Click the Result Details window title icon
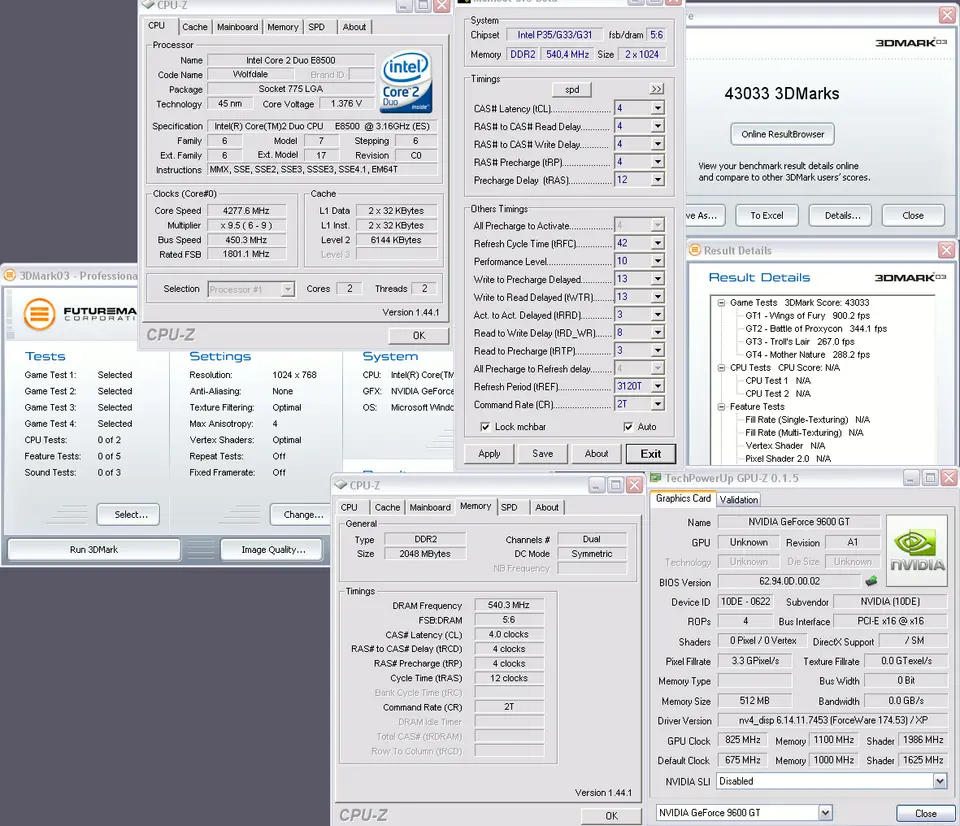Screen dimensions: 960x826 [x=696, y=250]
